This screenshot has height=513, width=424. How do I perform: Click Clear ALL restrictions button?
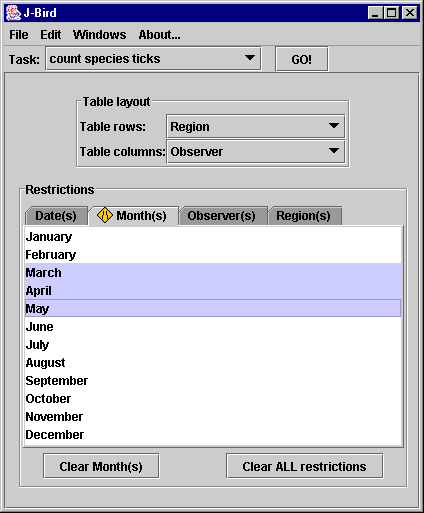click(x=304, y=466)
